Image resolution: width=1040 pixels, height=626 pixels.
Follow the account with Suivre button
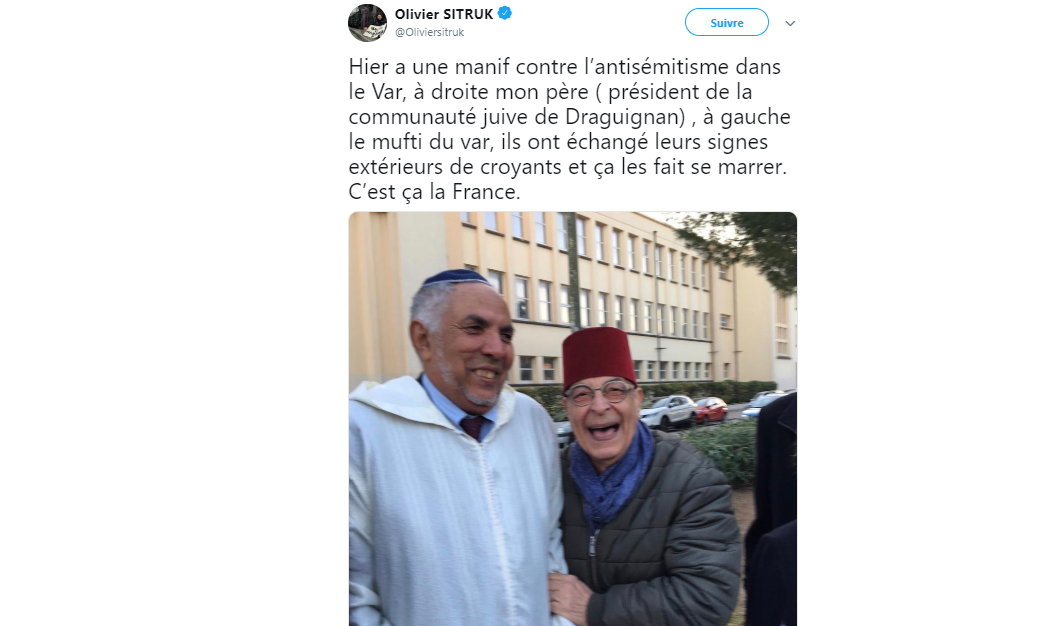727,23
